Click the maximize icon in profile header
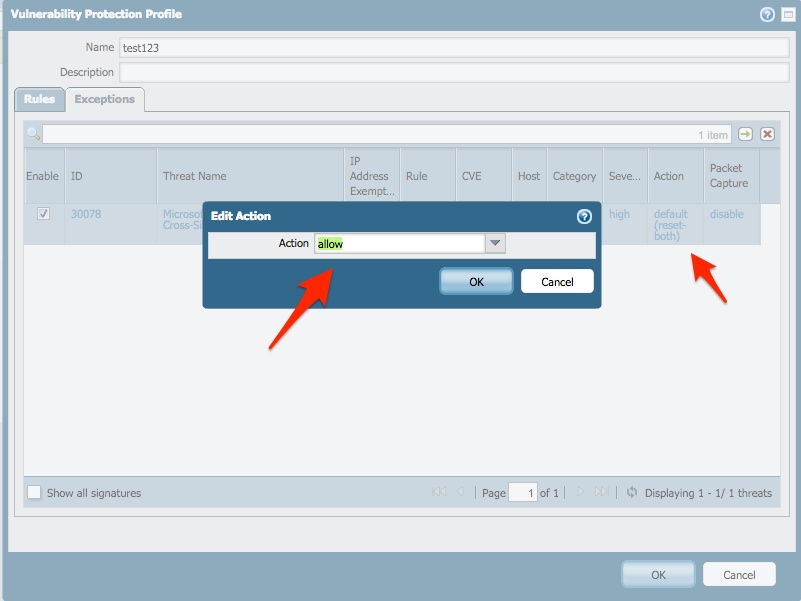Screen dimensions: 801x601 pyautogui.click(x=788, y=15)
